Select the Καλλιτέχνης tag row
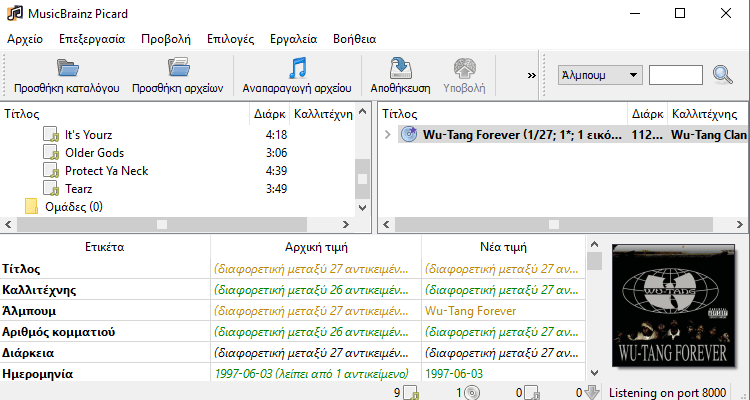This screenshot has width=750, height=400. pos(293,289)
